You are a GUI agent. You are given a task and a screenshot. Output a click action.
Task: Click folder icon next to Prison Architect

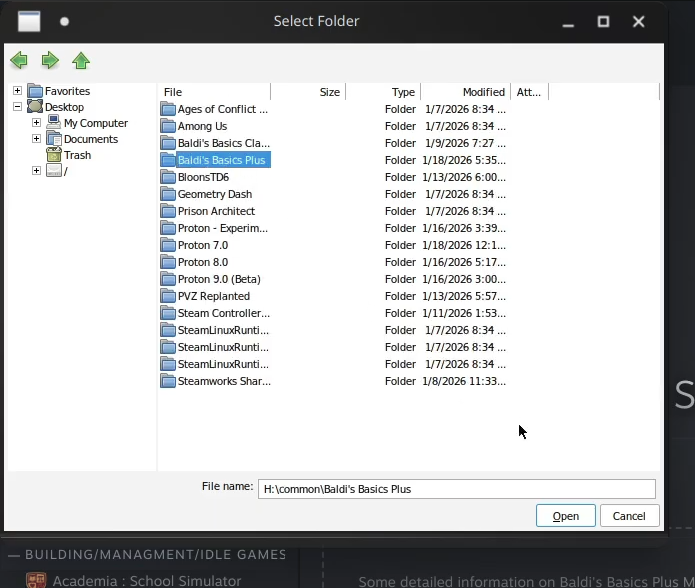pos(168,211)
